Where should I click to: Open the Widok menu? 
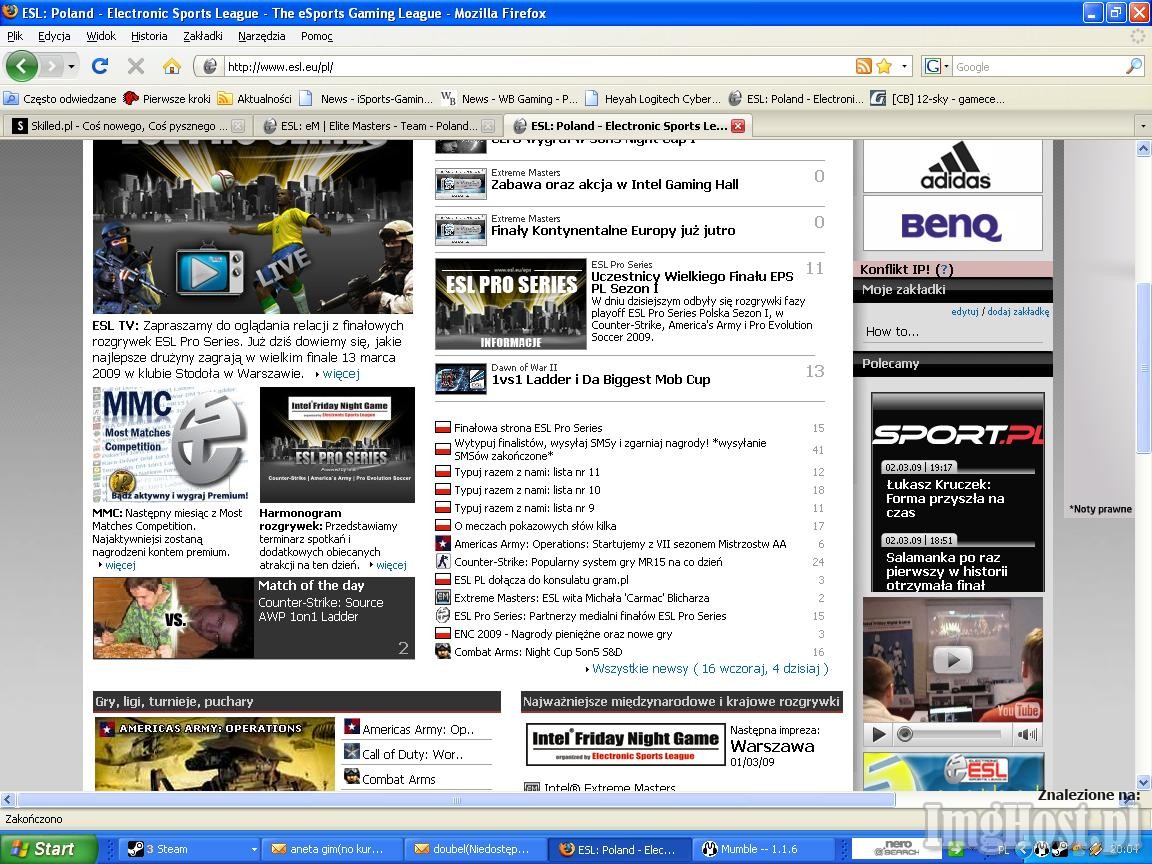101,36
